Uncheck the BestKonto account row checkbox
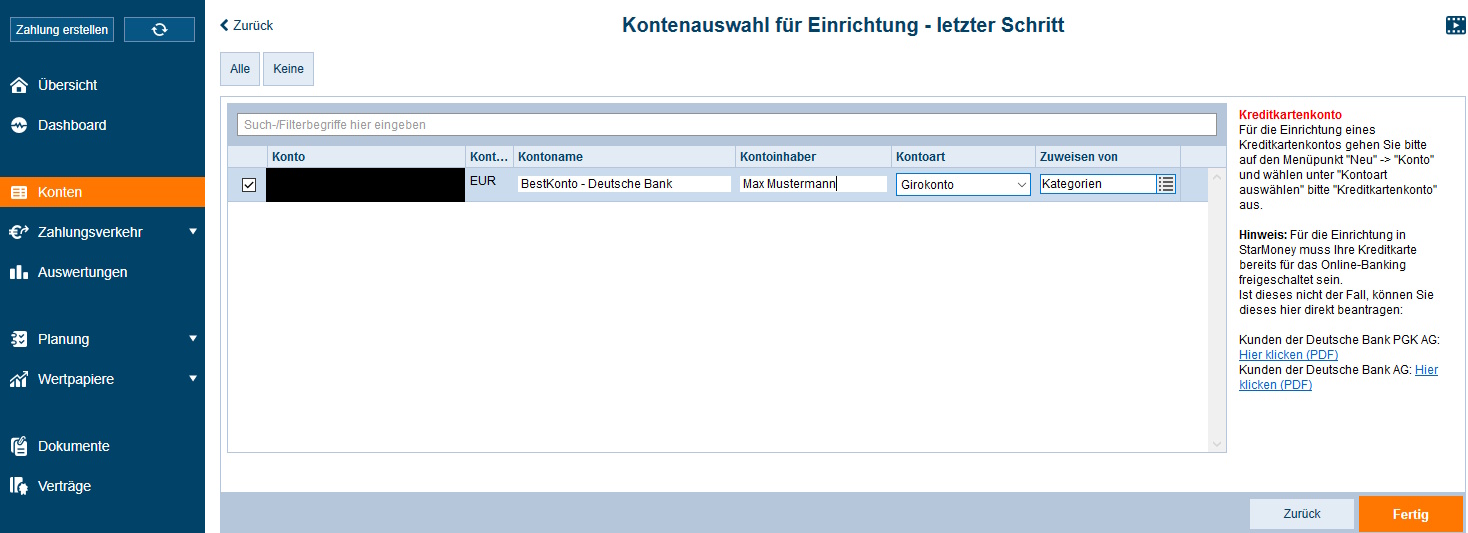This screenshot has width=1468, height=533. click(249, 185)
